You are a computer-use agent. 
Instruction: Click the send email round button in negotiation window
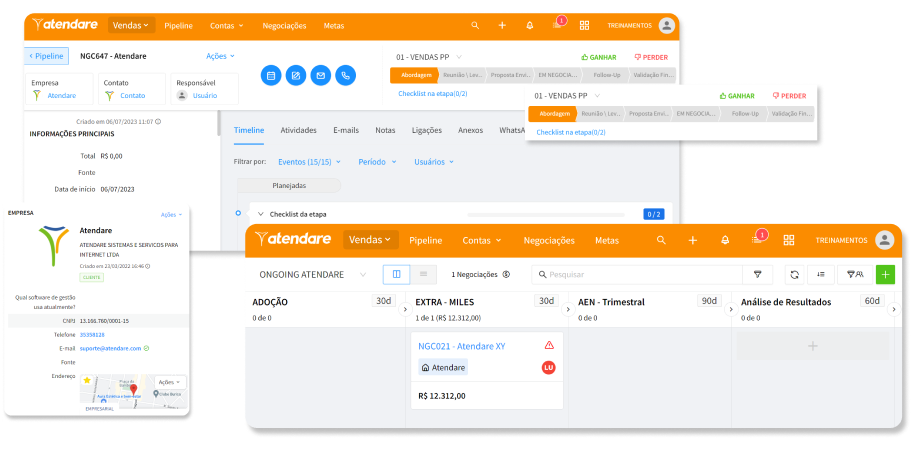pos(321,75)
